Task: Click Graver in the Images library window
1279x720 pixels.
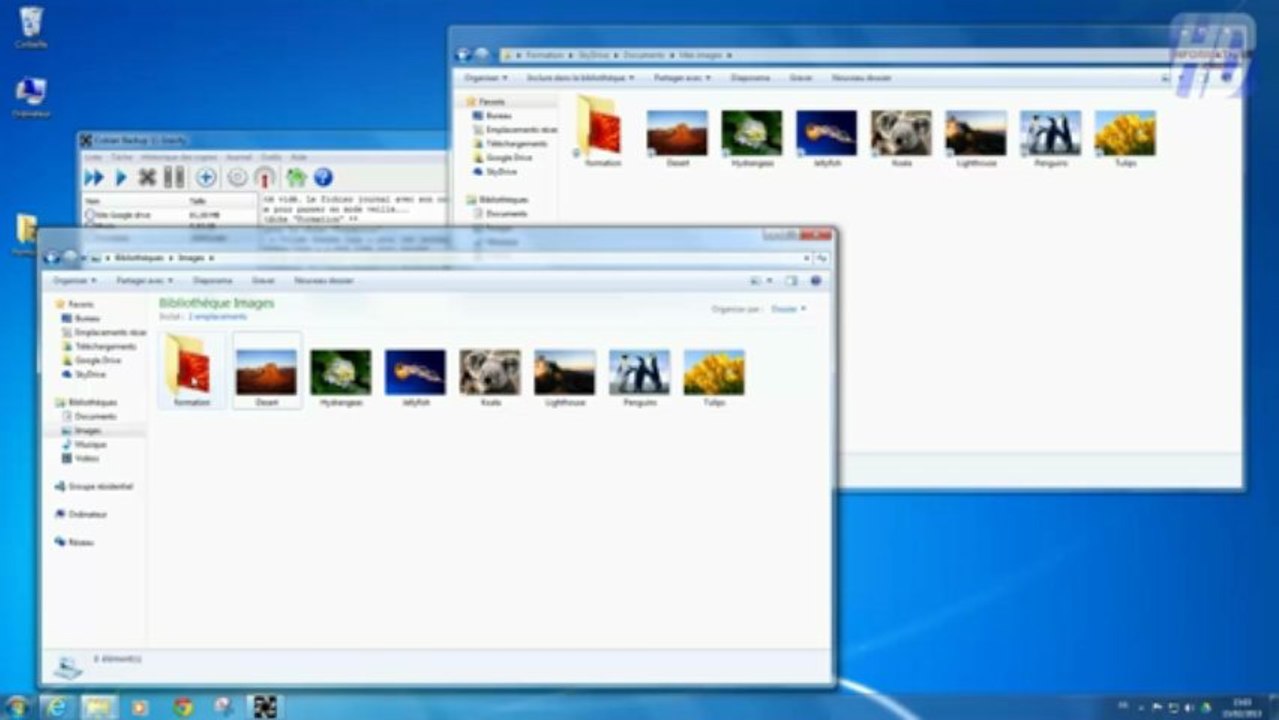Action: tap(263, 281)
